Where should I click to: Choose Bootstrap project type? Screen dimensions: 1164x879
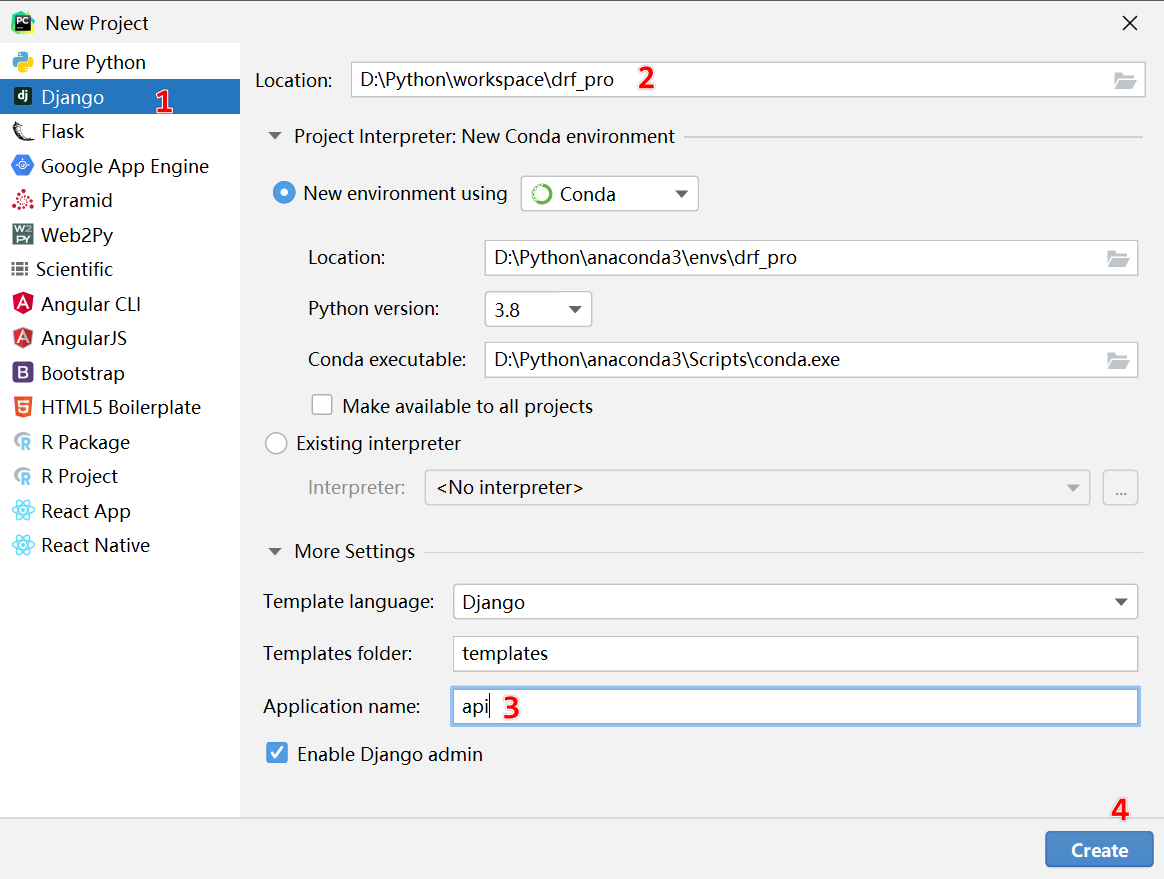(x=83, y=373)
